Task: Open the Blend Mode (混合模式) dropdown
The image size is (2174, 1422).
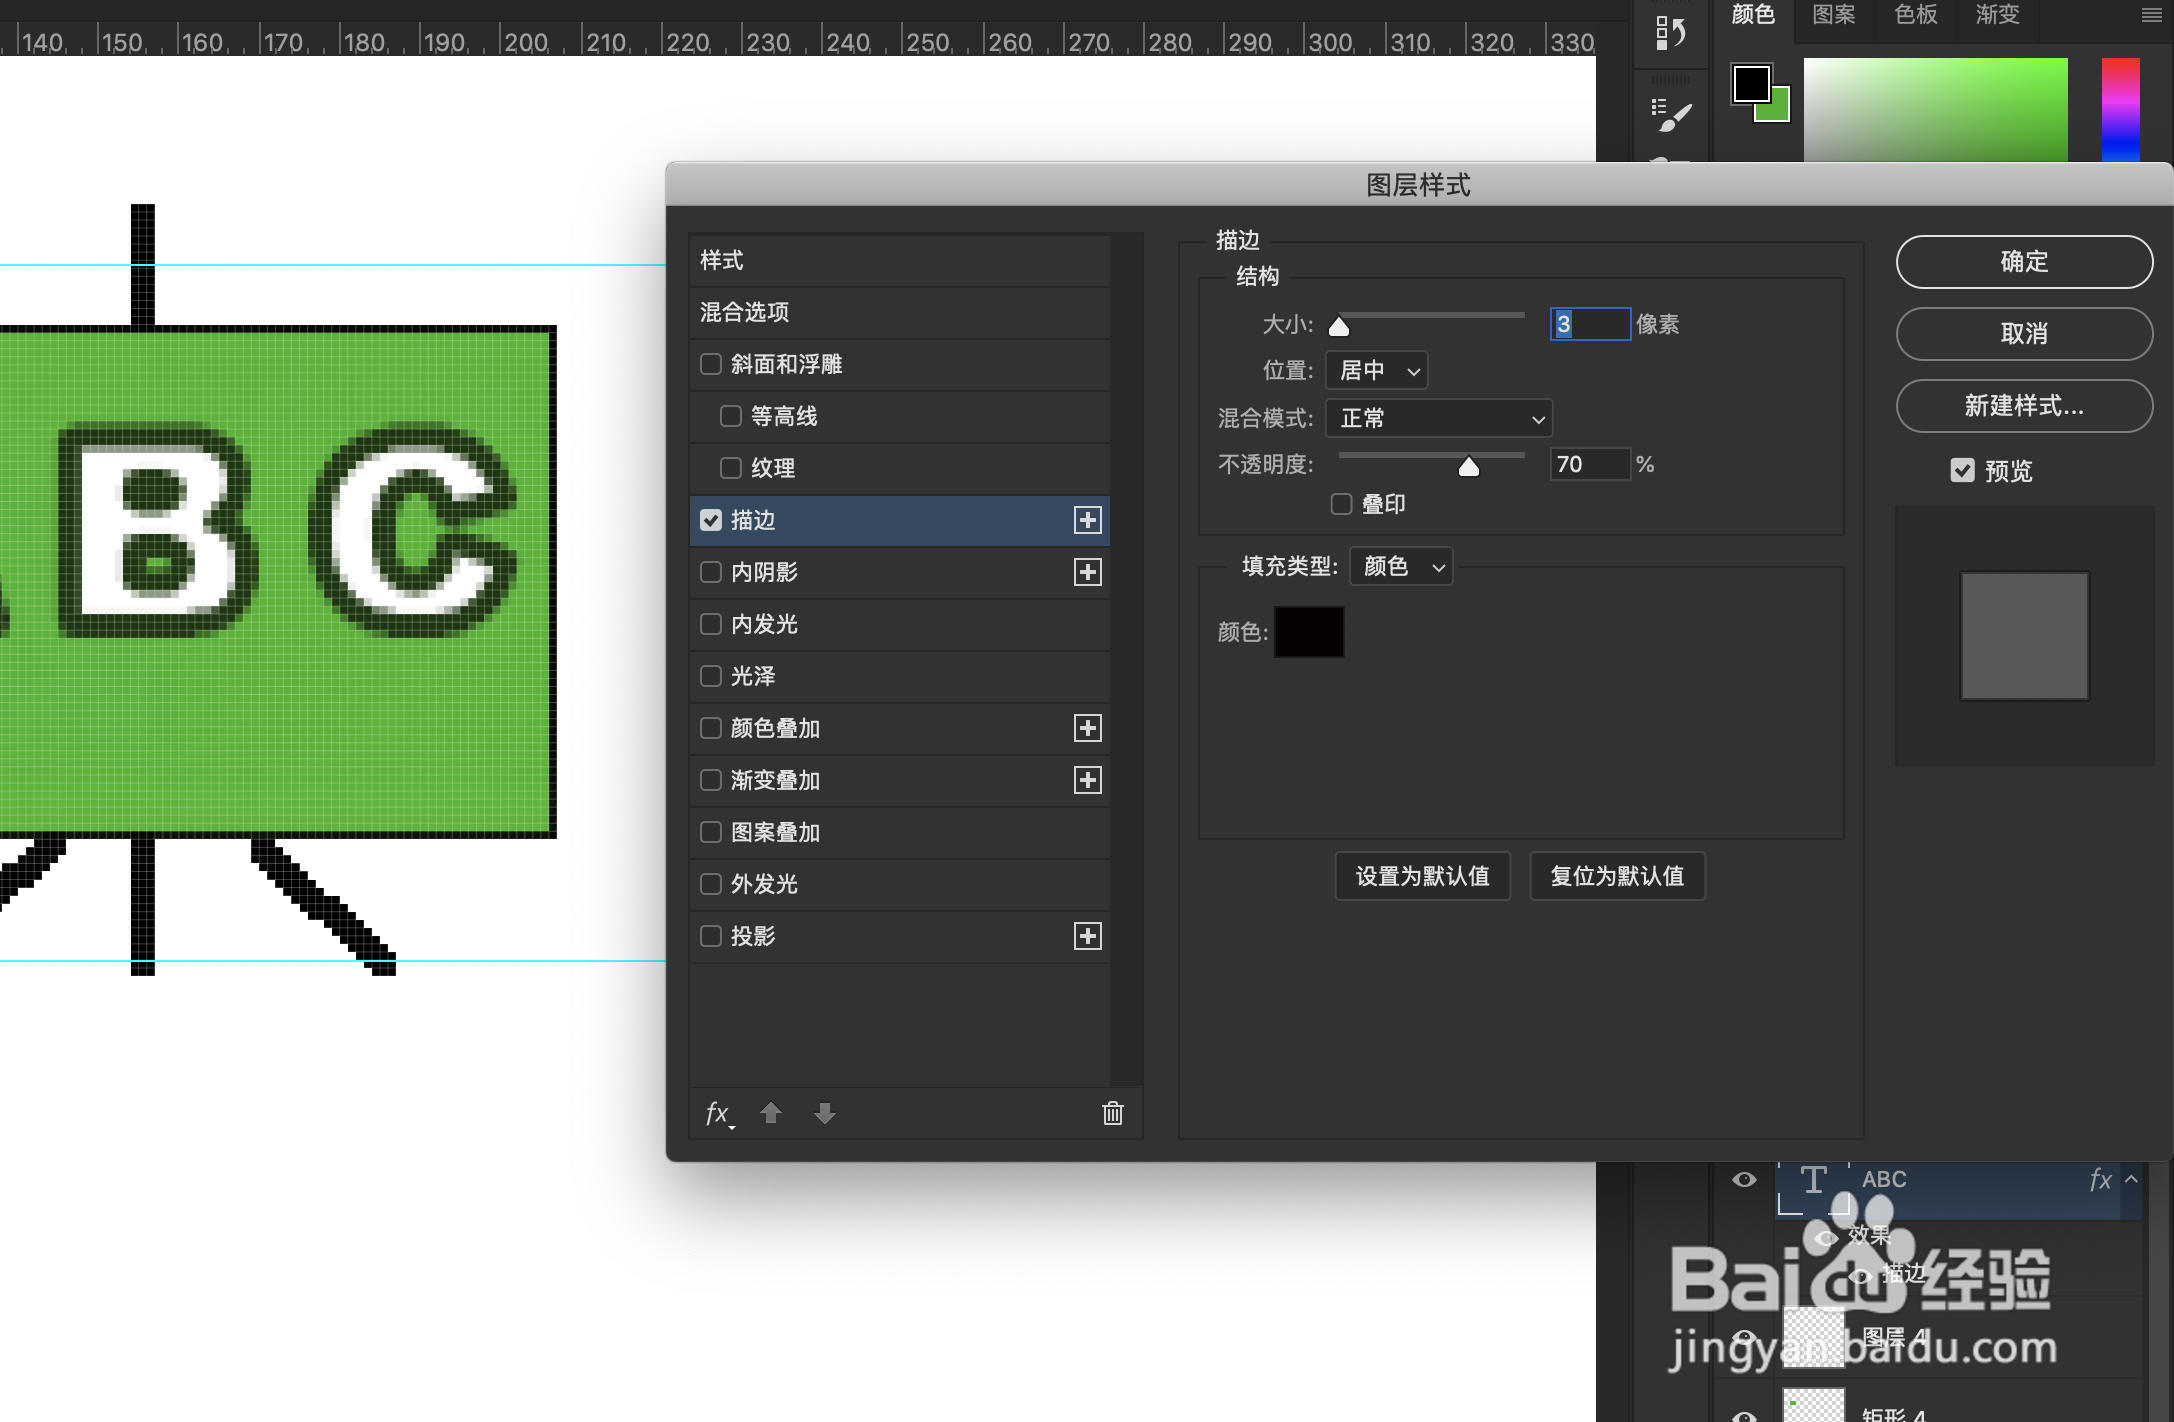Action: click(x=1439, y=418)
